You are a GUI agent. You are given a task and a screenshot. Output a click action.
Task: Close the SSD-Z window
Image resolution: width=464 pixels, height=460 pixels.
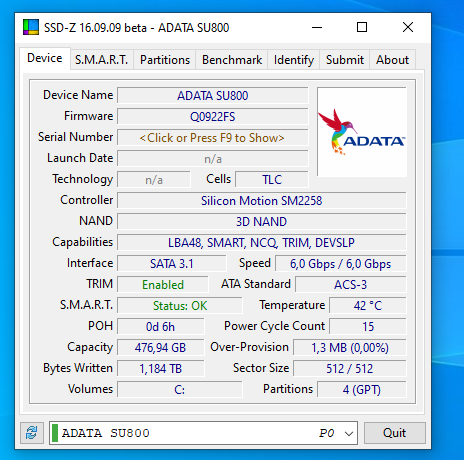coord(408,27)
